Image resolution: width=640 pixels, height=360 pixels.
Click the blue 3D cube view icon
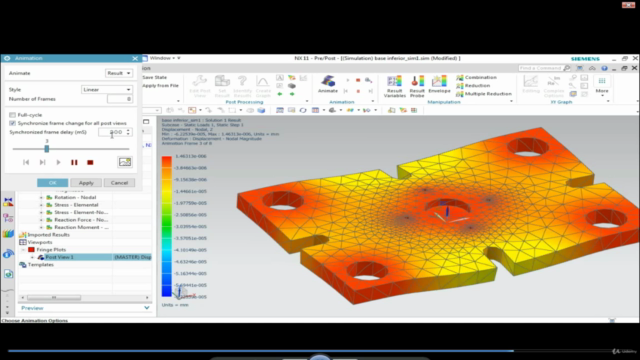(261, 110)
